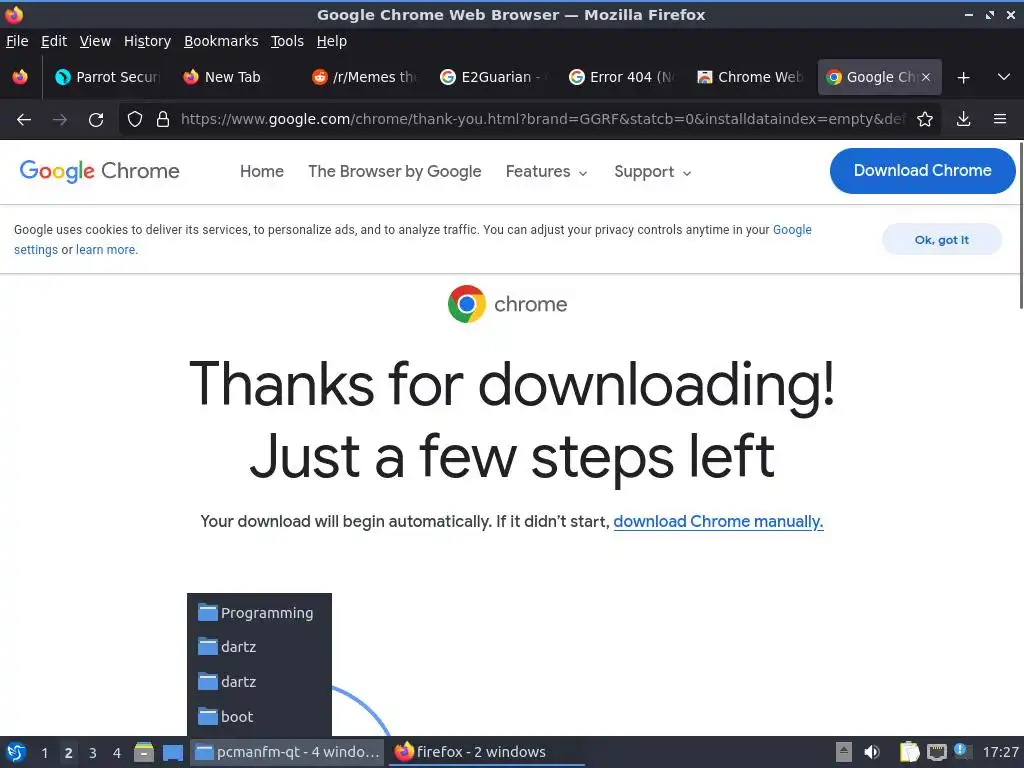
Task: Open the Tools menu
Action: pos(287,41)
